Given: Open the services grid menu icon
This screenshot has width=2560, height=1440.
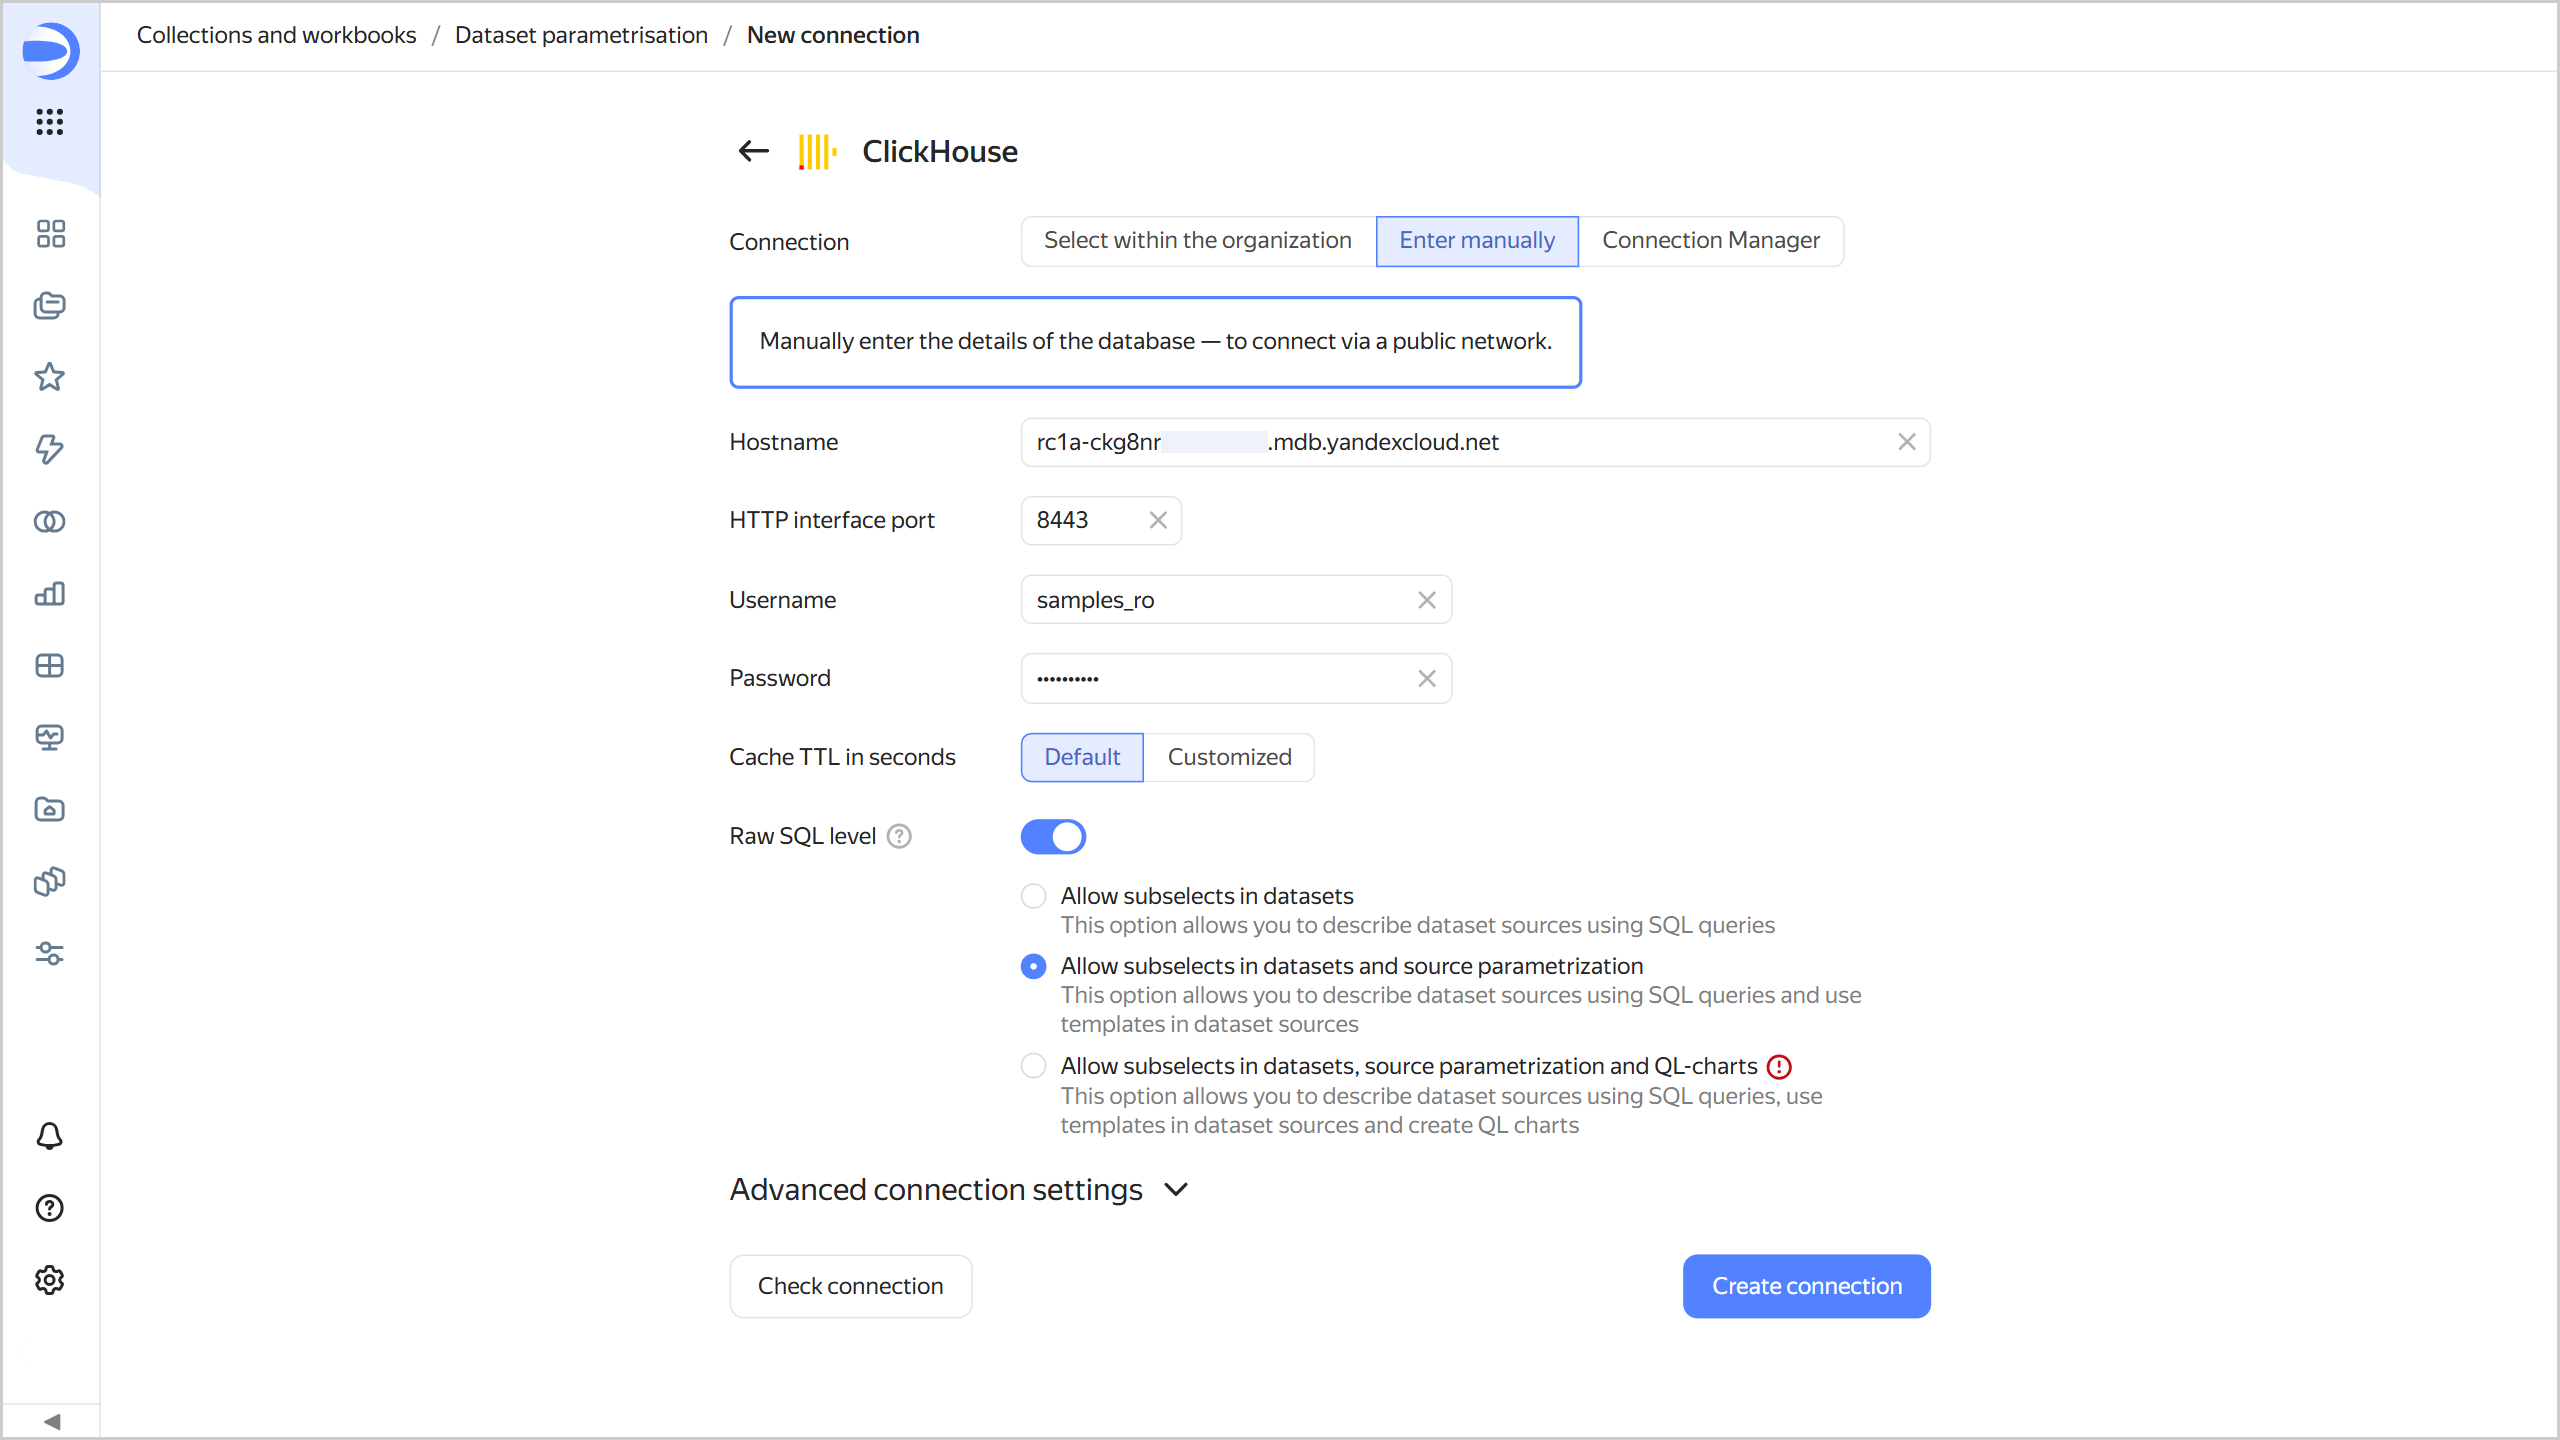Looking at the screenshot, I should click(50, 122).
